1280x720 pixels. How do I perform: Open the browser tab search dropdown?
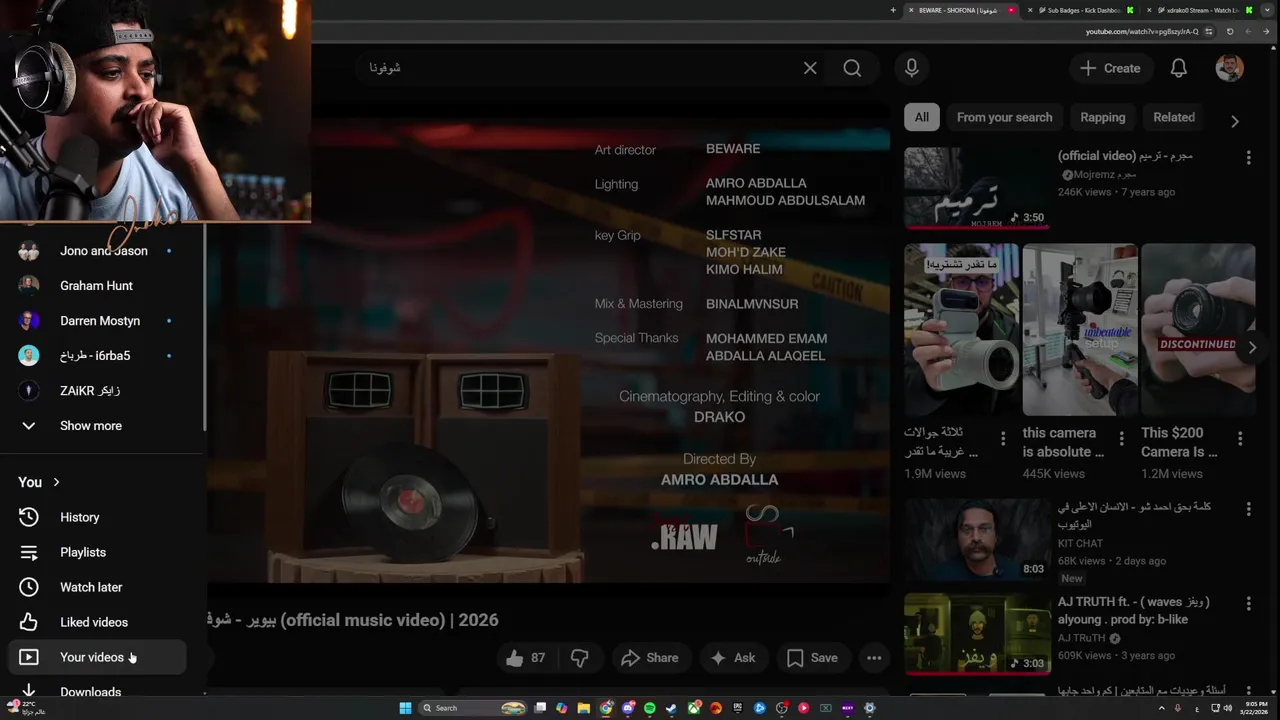point(1267,10)
